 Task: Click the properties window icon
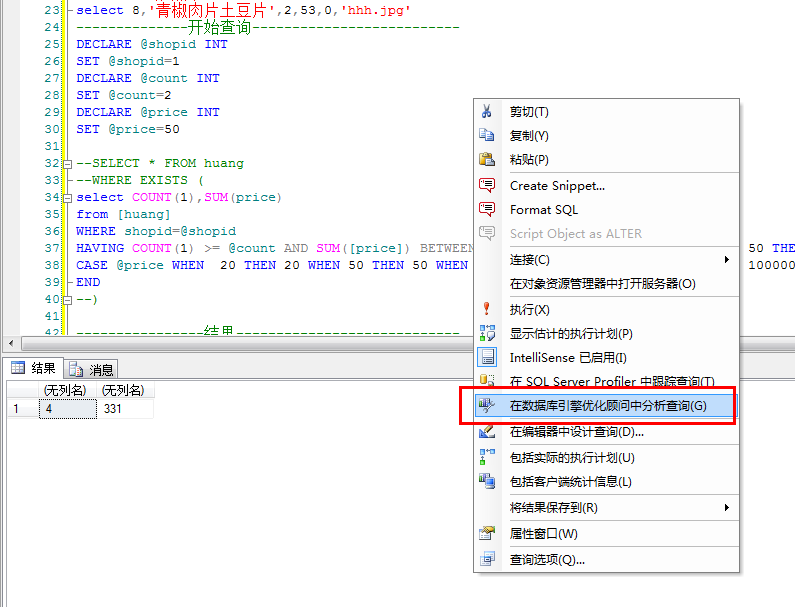pos(487,533)
